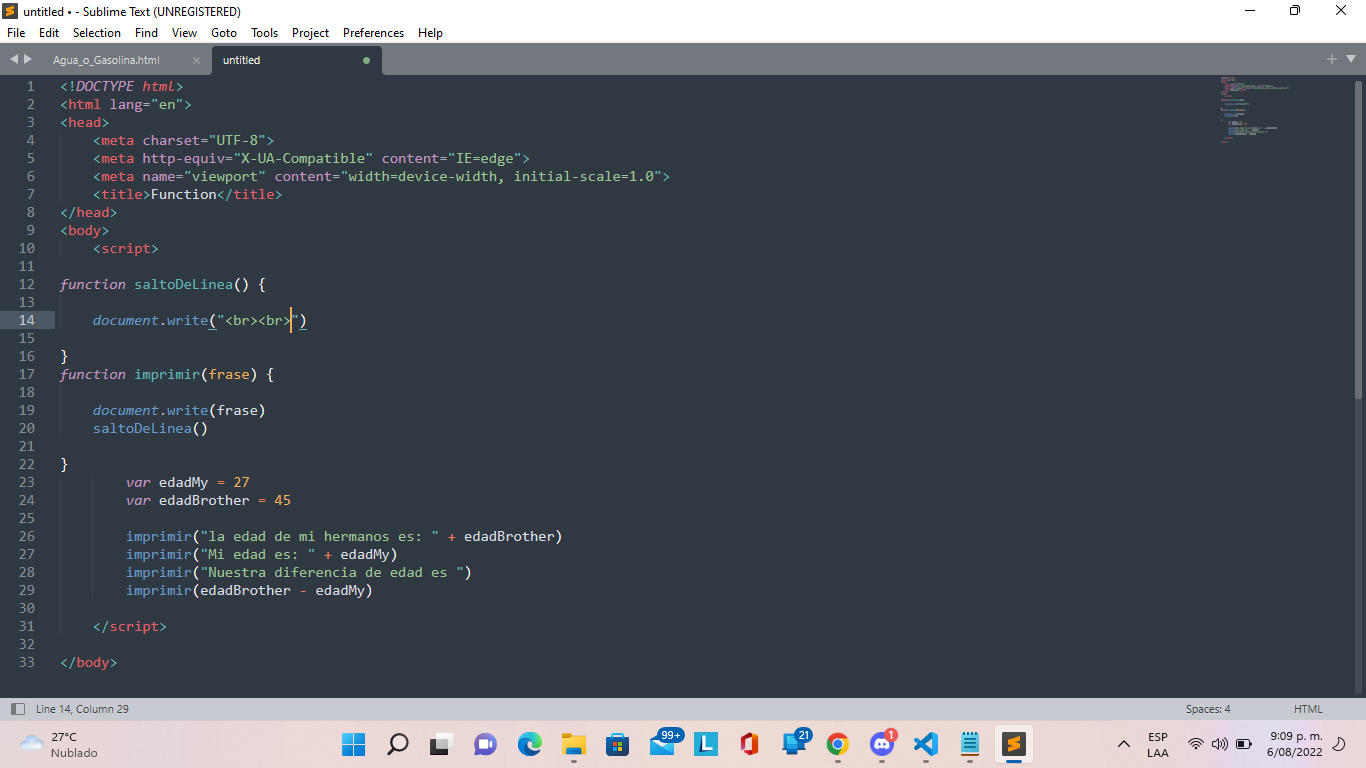The width and height of the screenshot is (1366, 768).
Task: Open the File menu
Action: 16,33
